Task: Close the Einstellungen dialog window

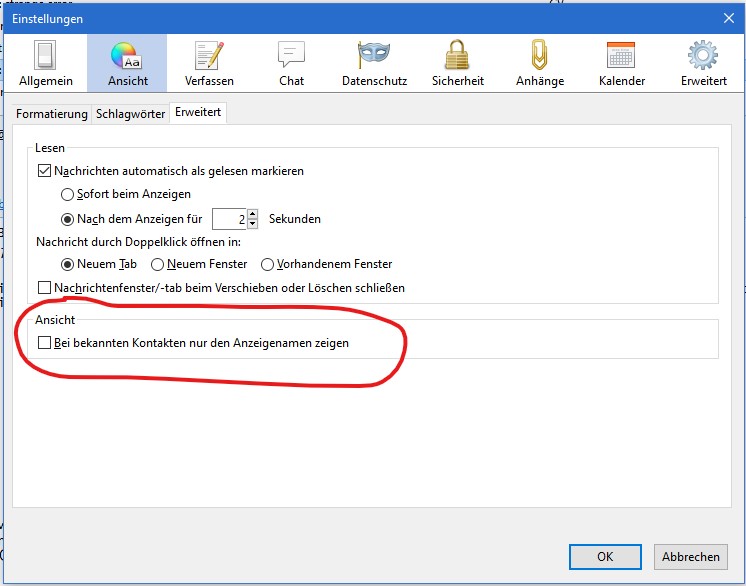Action: (728, 19)
